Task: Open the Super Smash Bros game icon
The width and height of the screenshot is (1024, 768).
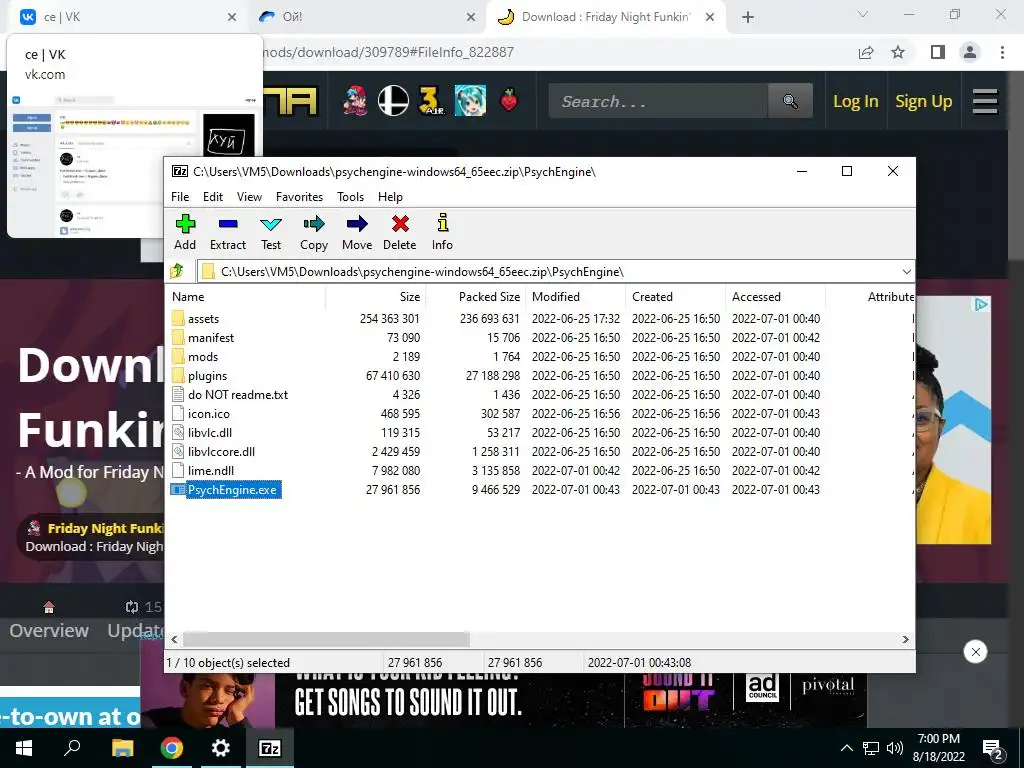Action: [393, 101]
